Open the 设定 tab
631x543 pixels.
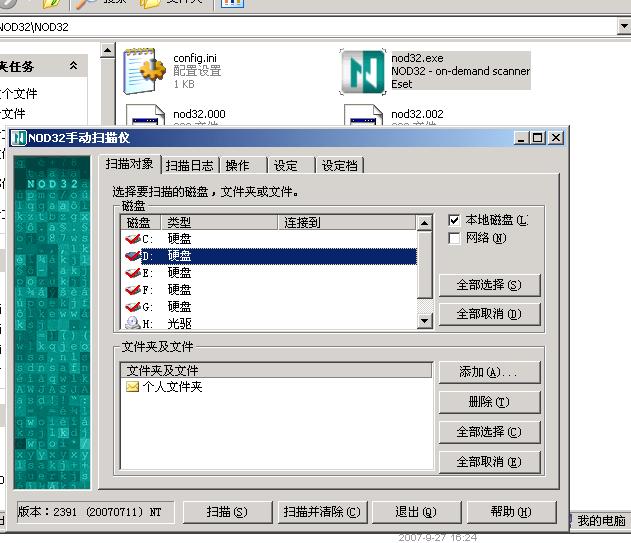[x=291, y=165]
